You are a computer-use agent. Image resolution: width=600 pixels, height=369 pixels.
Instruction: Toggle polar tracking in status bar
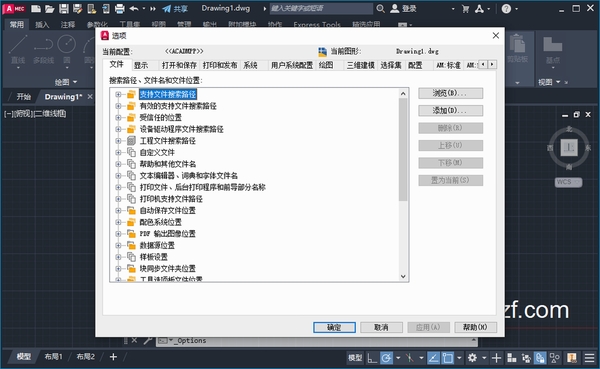tap(386, 358)
